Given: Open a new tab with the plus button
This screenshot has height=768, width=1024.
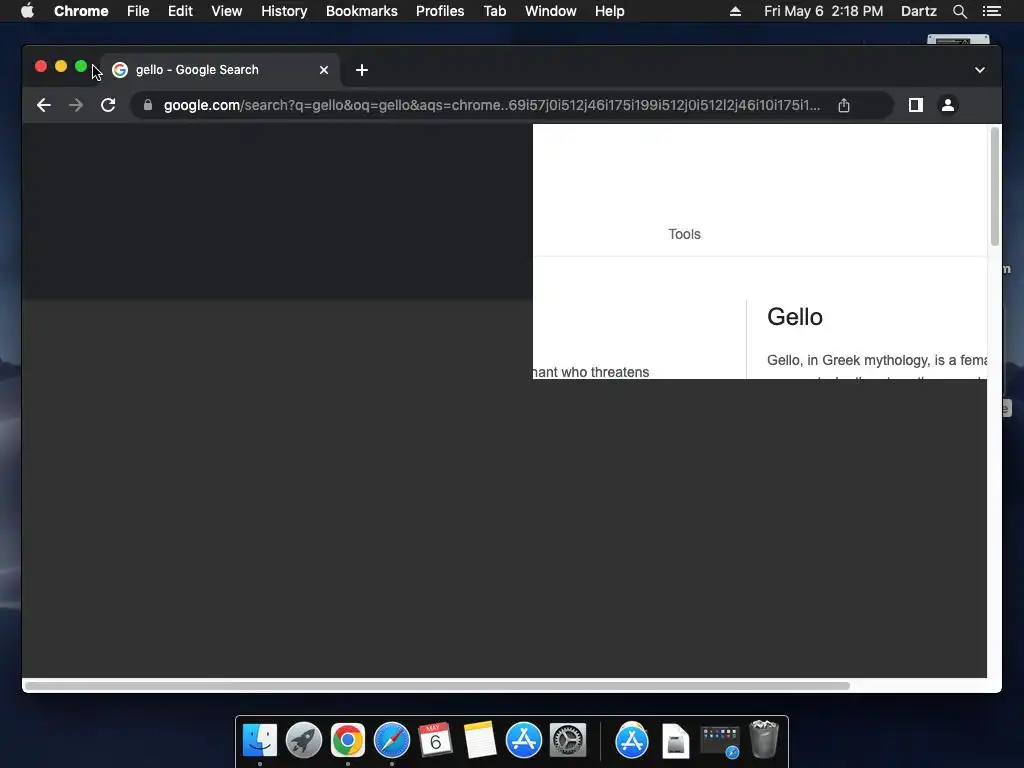Looking at the screenshot, I should (362, 70).
